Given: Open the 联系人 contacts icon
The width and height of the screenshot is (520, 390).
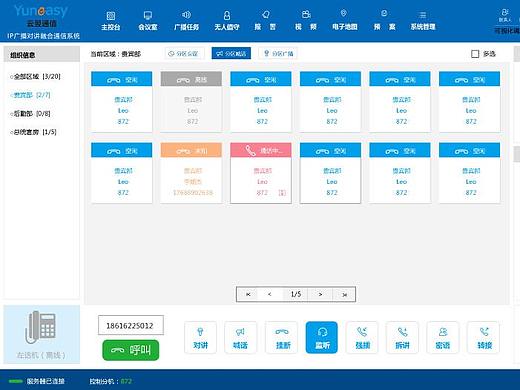Looking at the screenshot, I should pyautogui.click(x=505, y=15).
